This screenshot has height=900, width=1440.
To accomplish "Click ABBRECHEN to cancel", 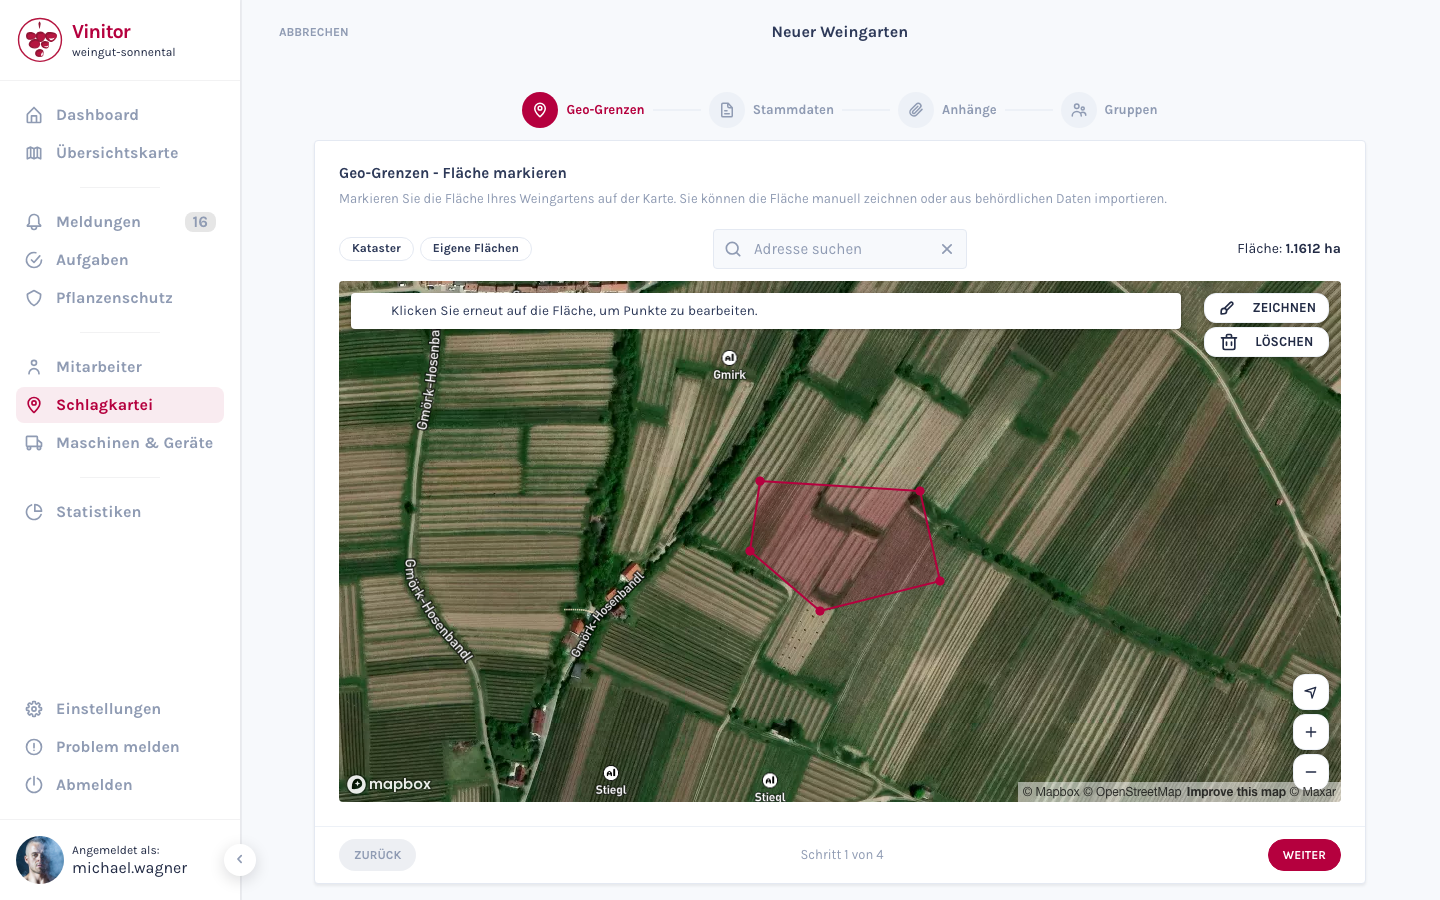I will [x=314, y=32].
